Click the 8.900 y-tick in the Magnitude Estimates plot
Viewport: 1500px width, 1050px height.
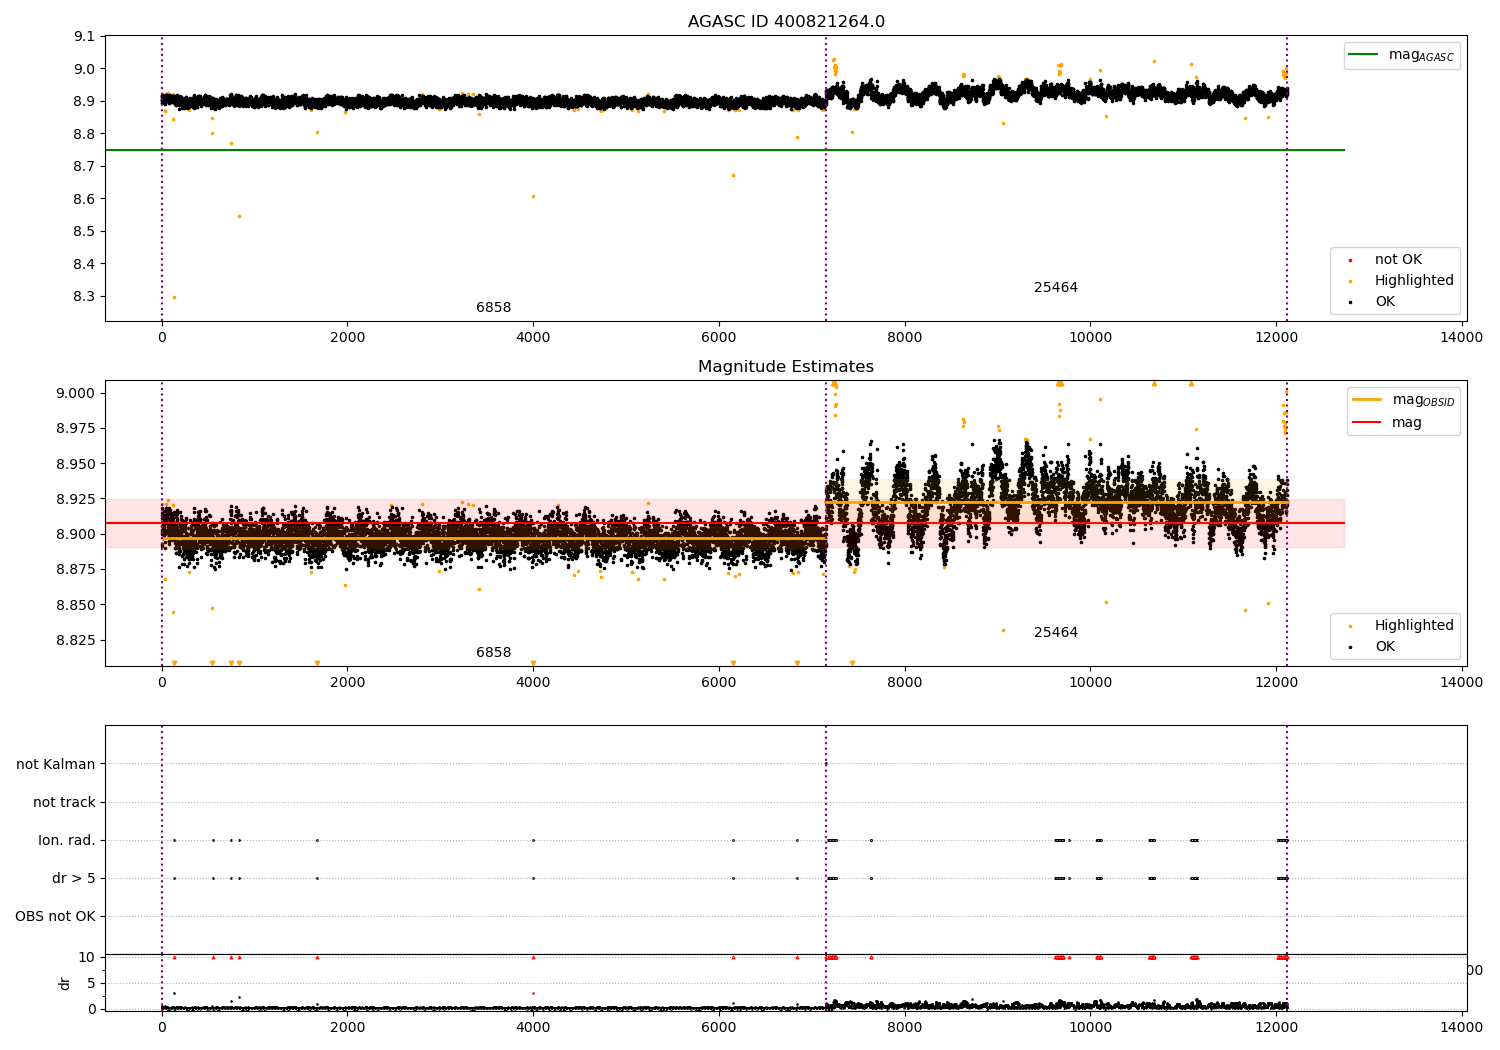pos(77,534)
